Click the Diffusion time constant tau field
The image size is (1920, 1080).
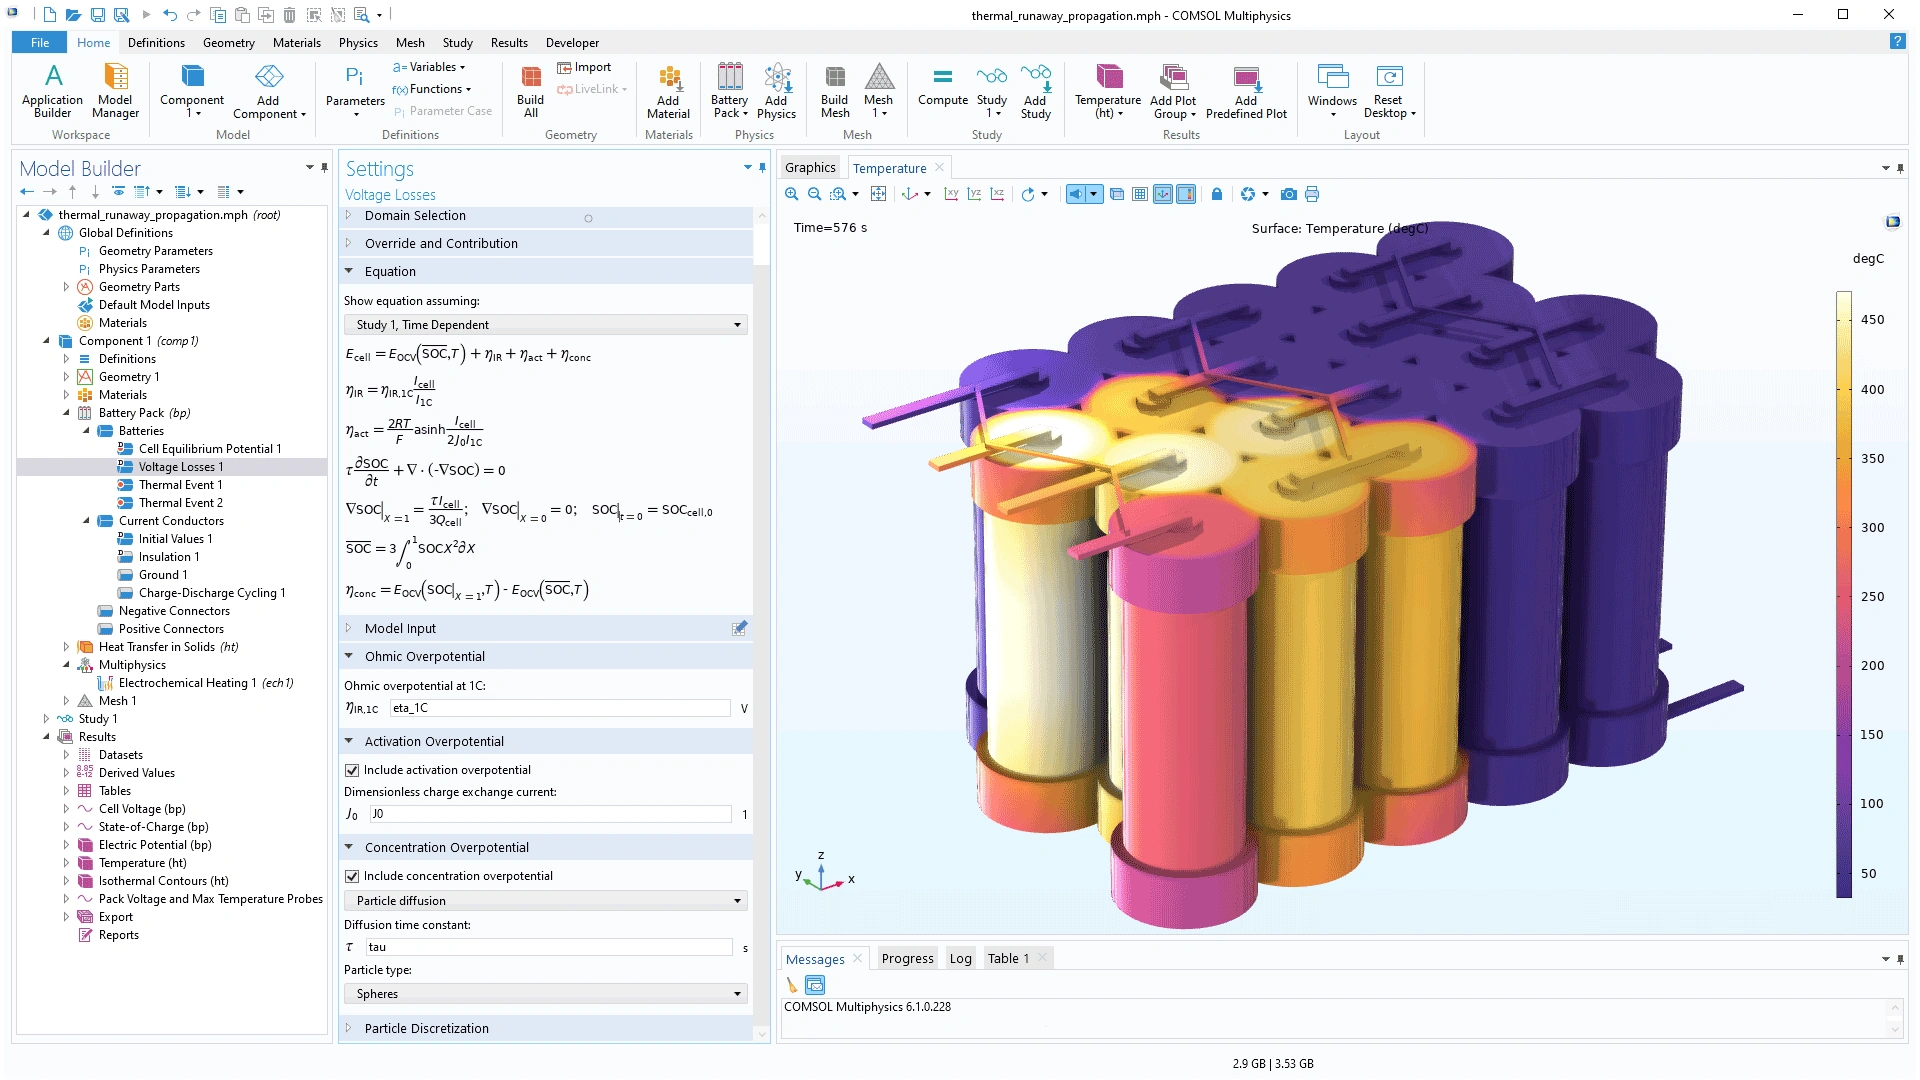(548, 947)
